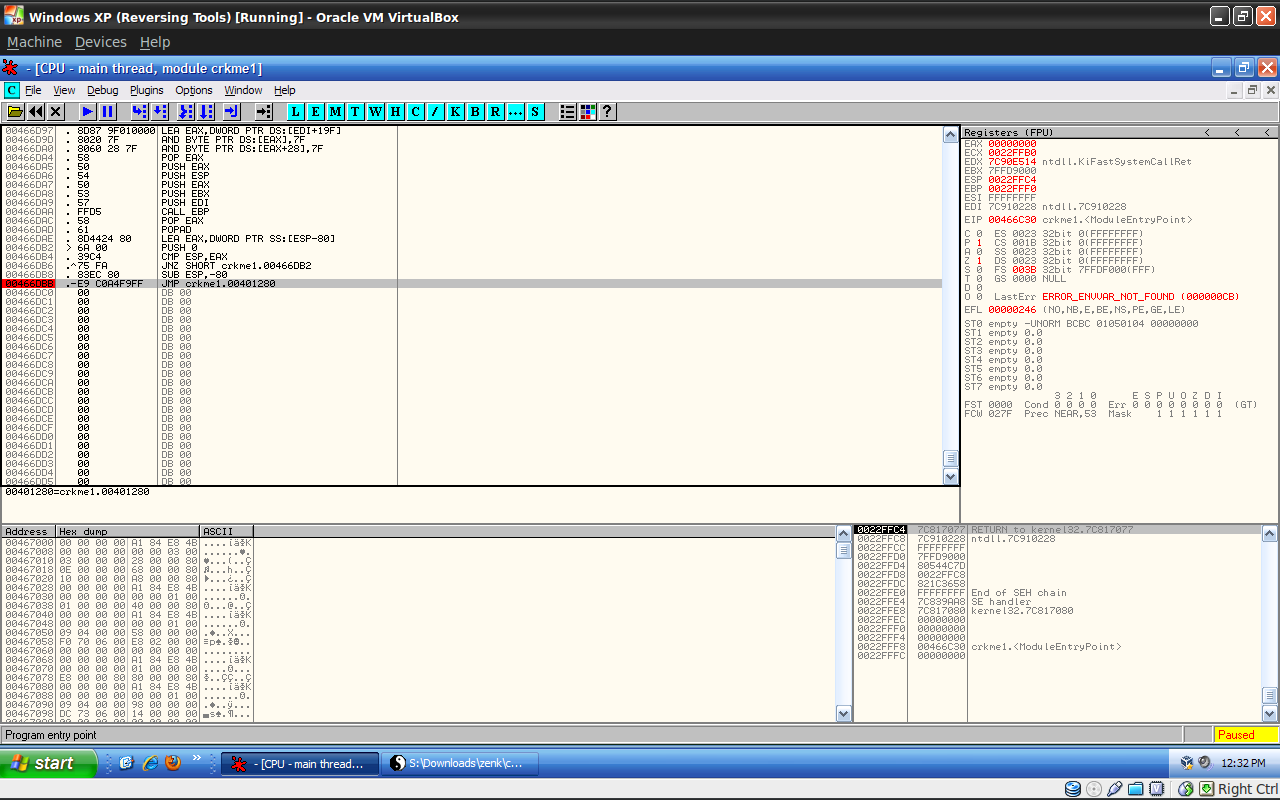Open the Options menu
The width and height of the screenshot is (1280, 800).
pos(194,90)
